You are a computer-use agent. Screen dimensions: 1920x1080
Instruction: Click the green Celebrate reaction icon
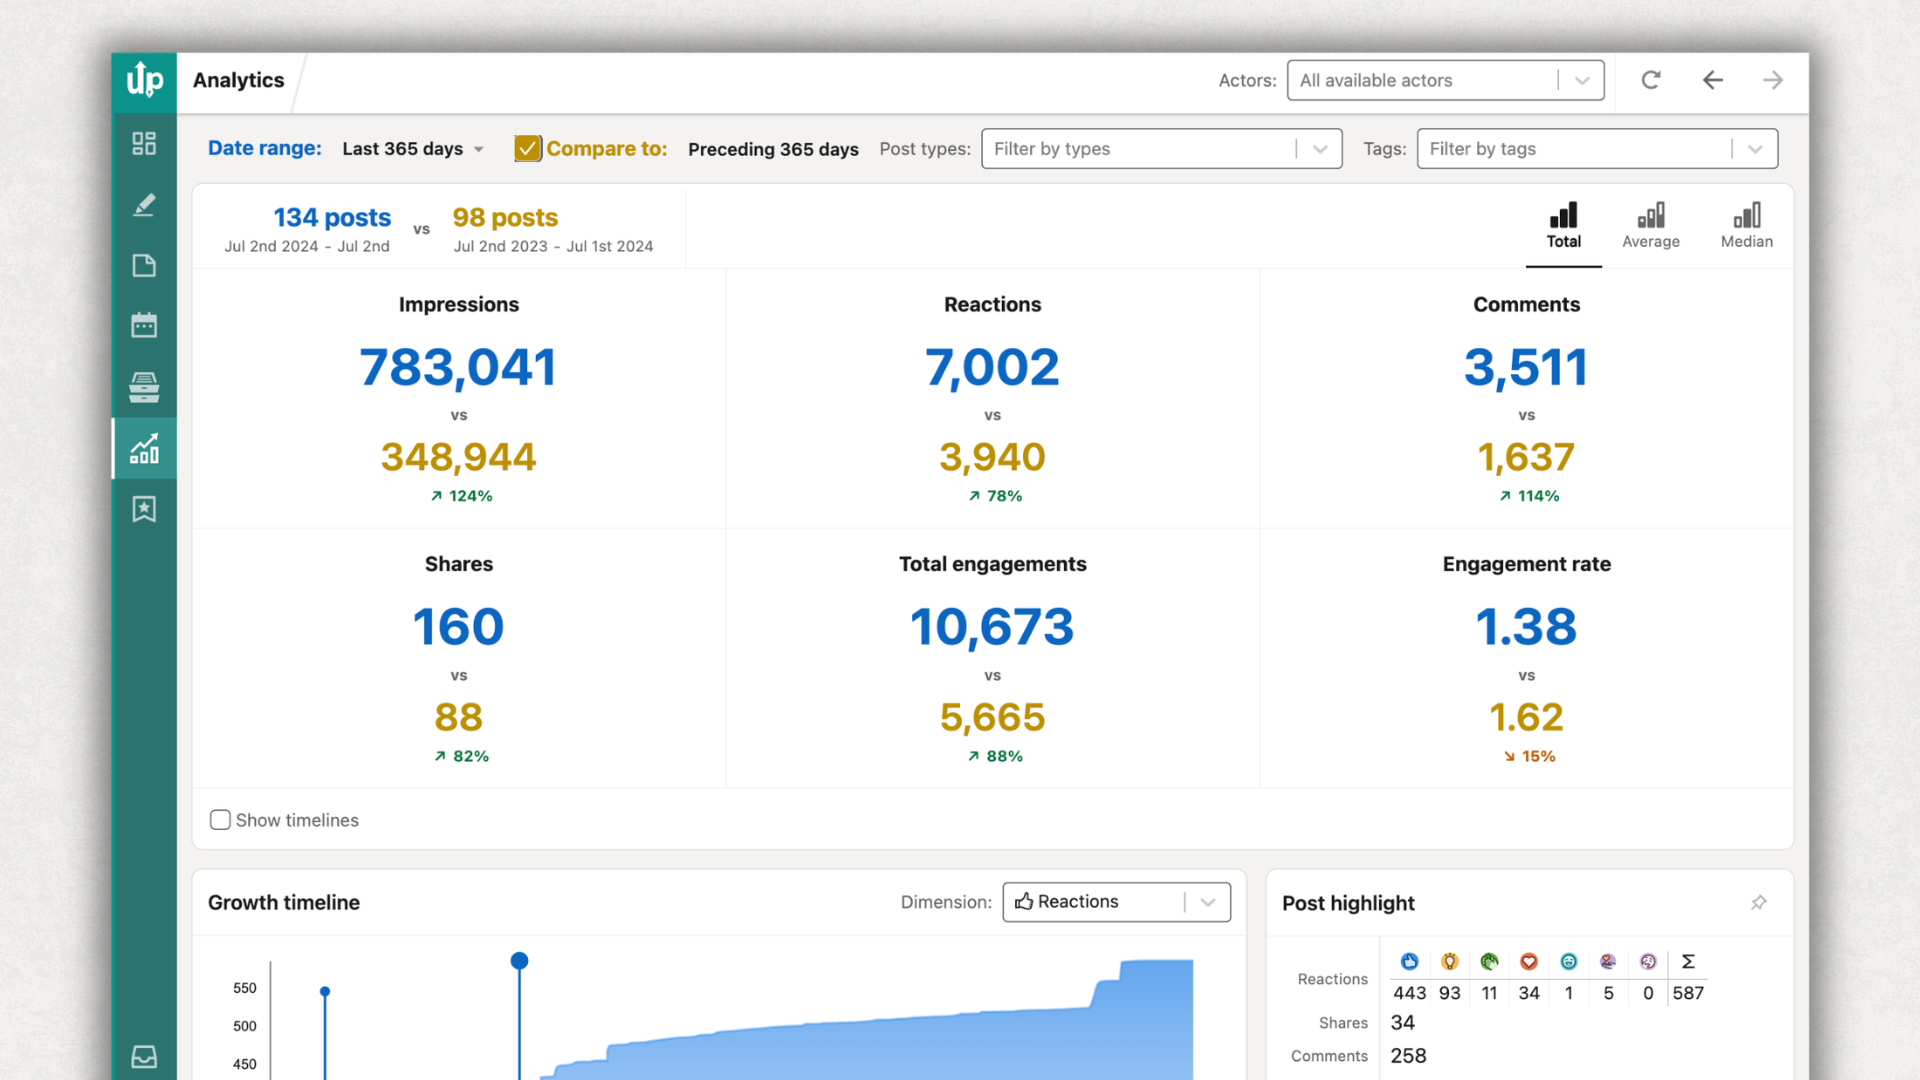pos(1490,961)
